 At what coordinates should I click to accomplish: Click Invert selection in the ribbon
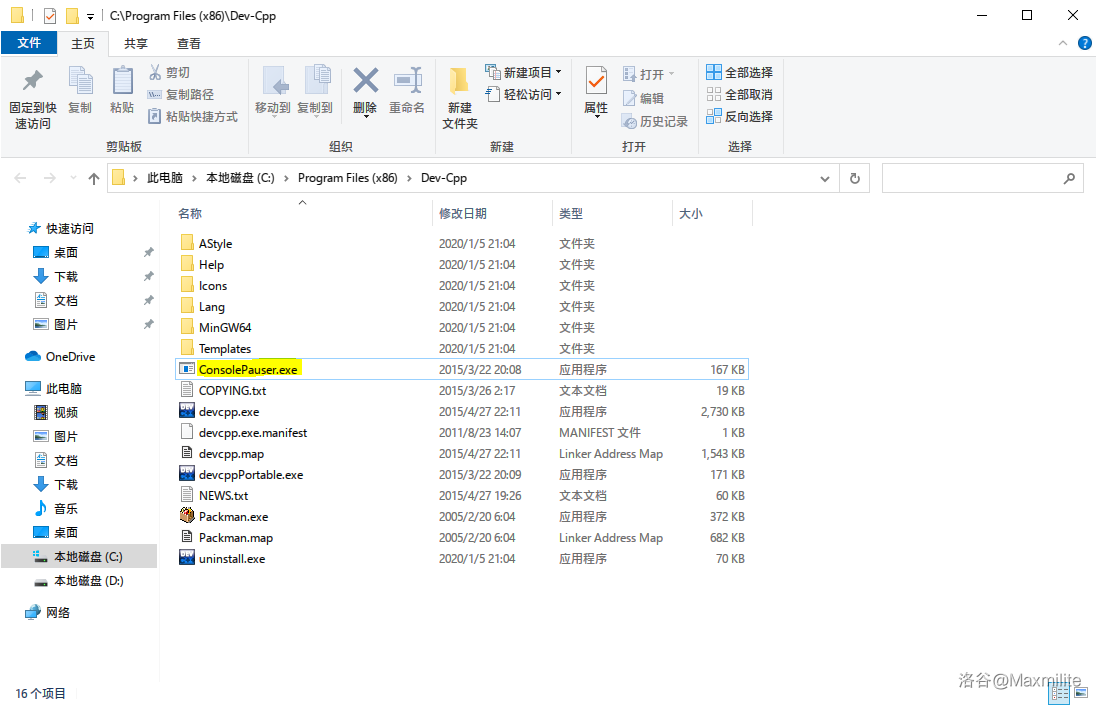point(739,117)
